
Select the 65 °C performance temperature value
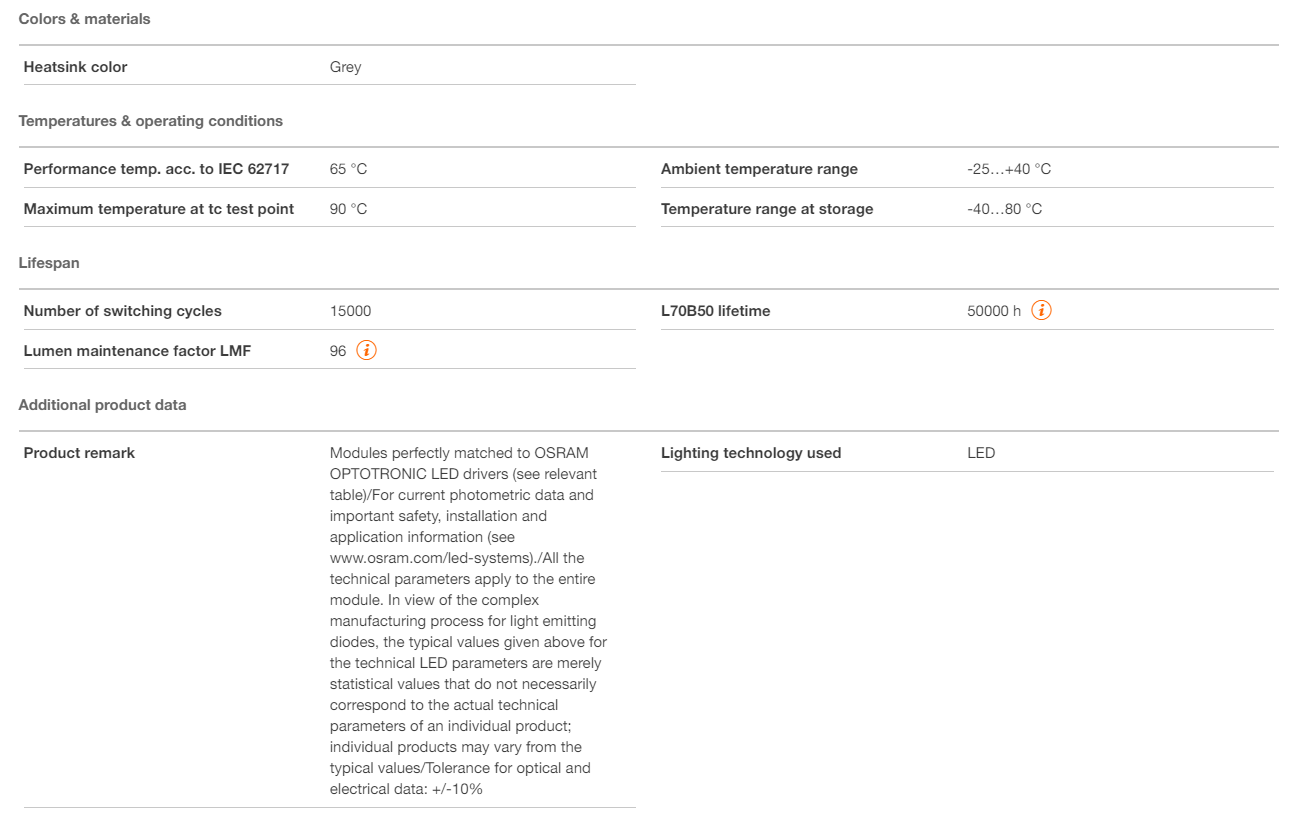(x=348, y=169)
